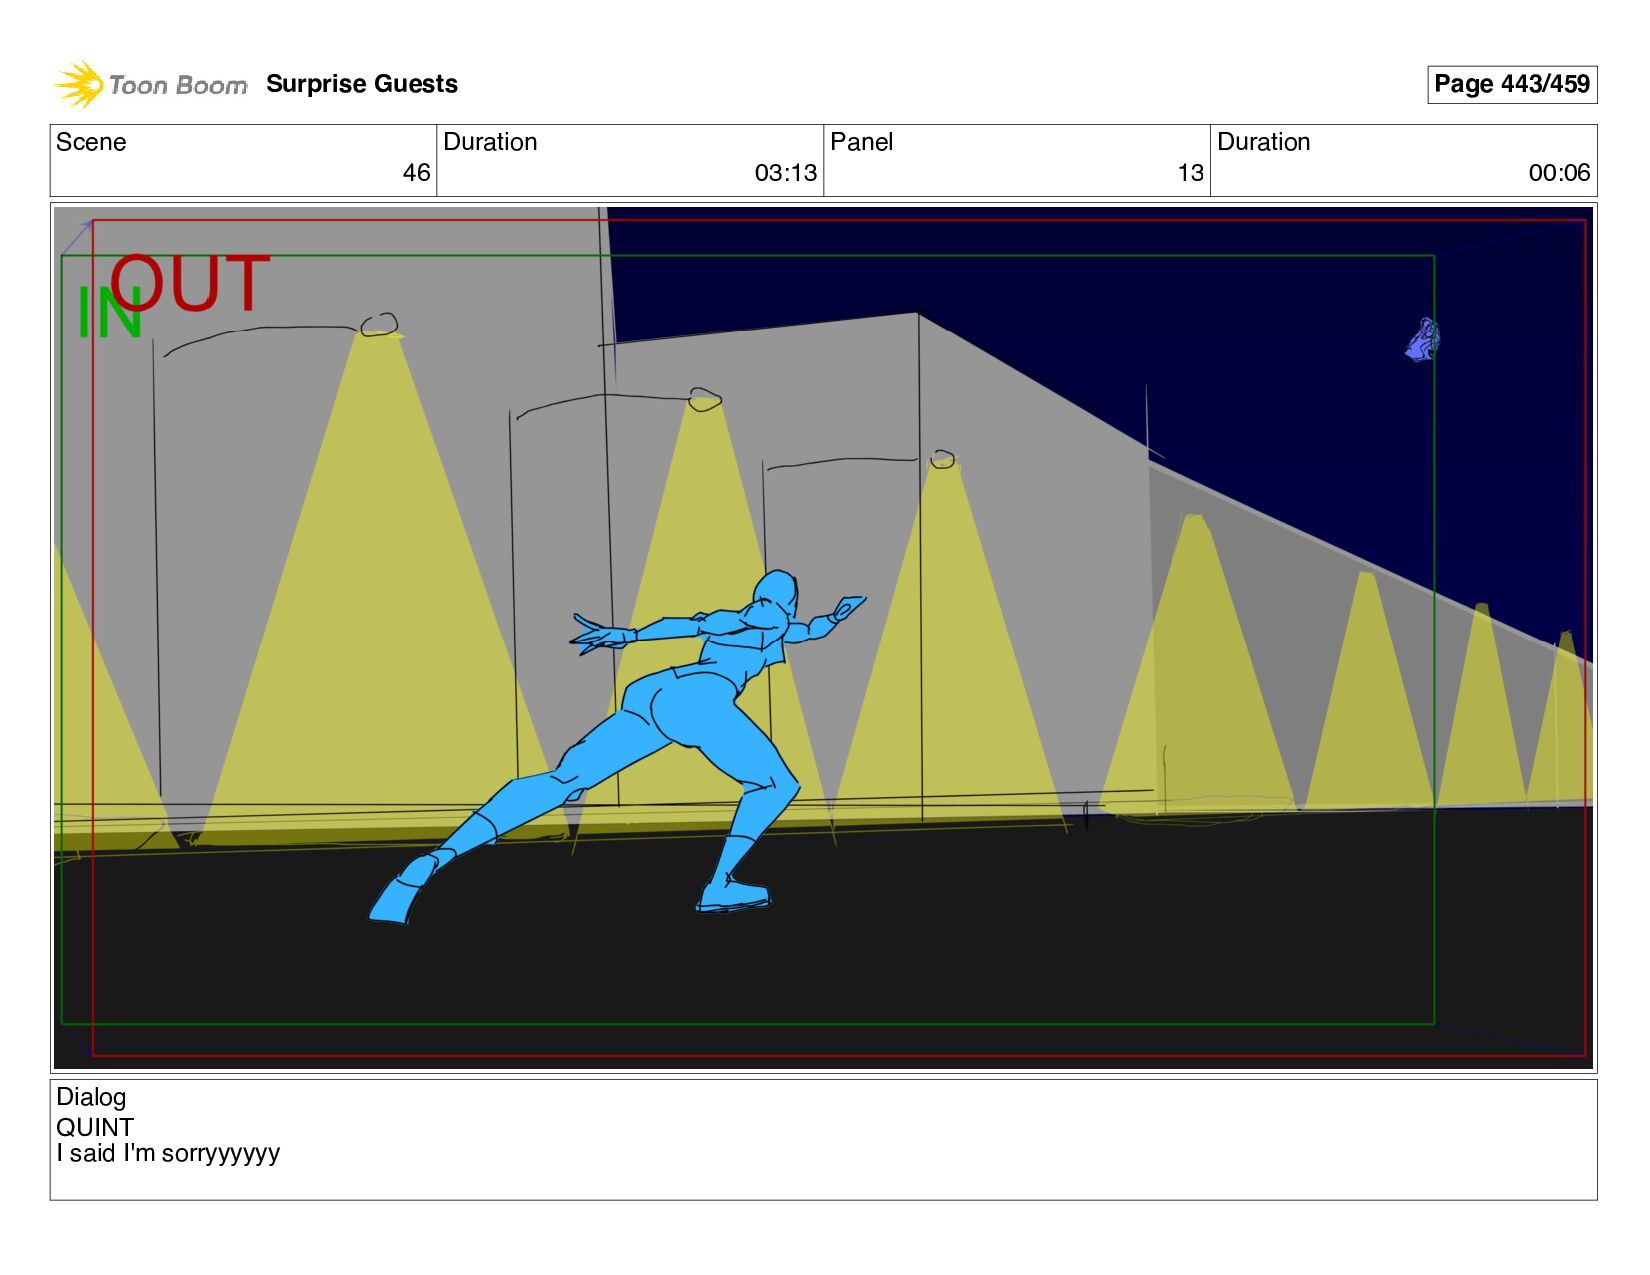Click the Dialog heading
The width and height of the screenshot is (1650, 1275).
[91, 1097]
